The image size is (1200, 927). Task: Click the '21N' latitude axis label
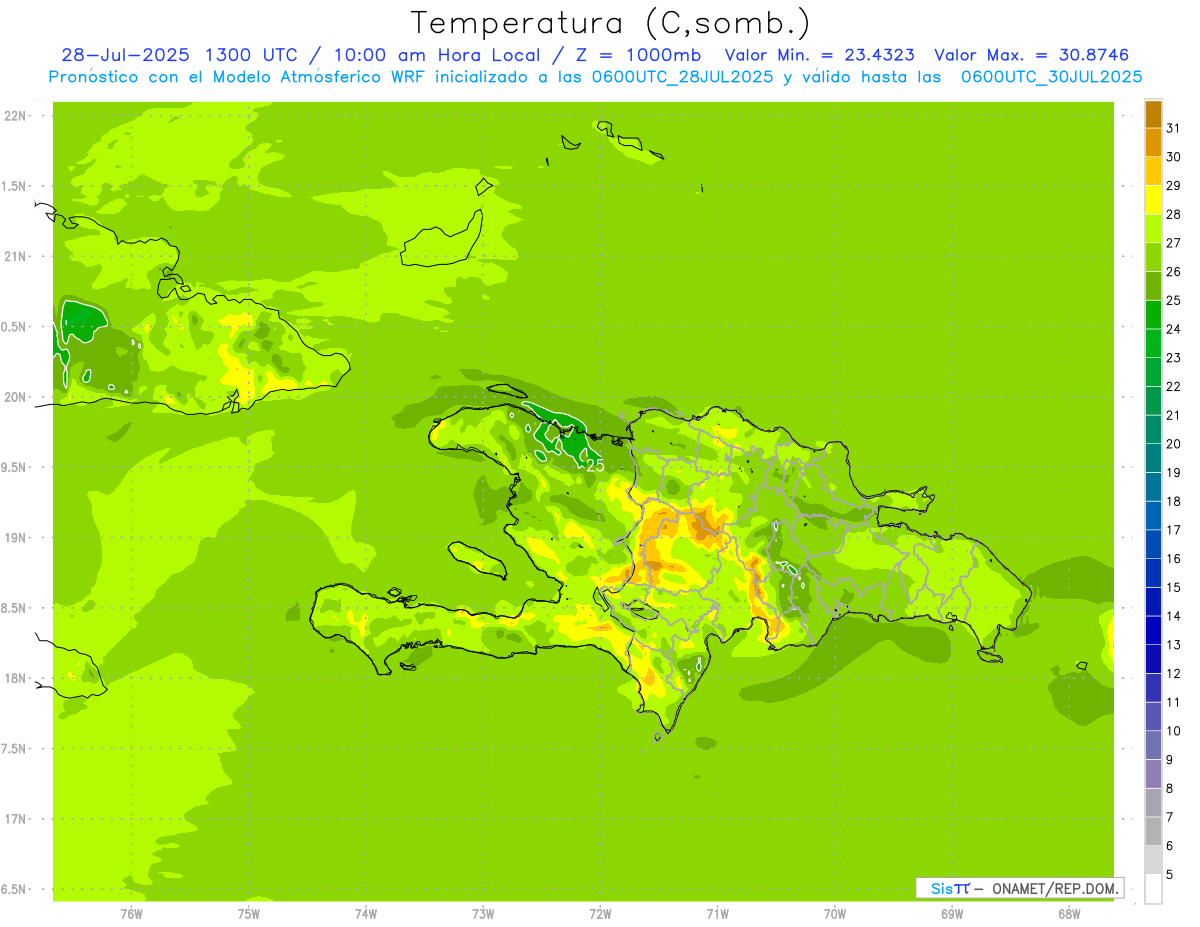pos(15,257)
